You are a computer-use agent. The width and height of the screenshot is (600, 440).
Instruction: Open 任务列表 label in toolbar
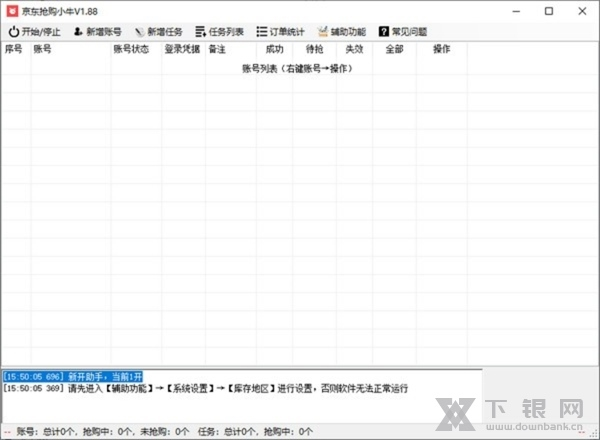click(226, 32)
